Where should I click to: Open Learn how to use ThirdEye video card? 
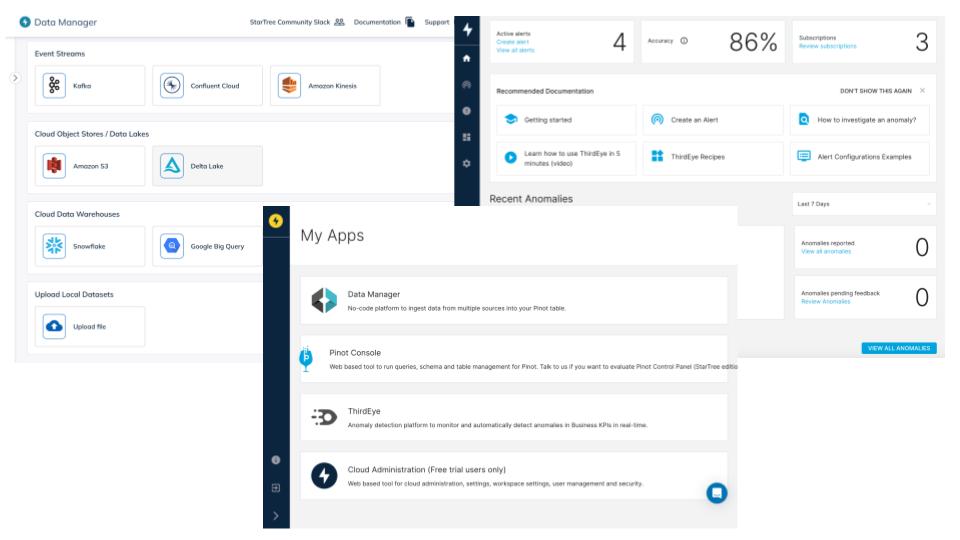[566, 159]
